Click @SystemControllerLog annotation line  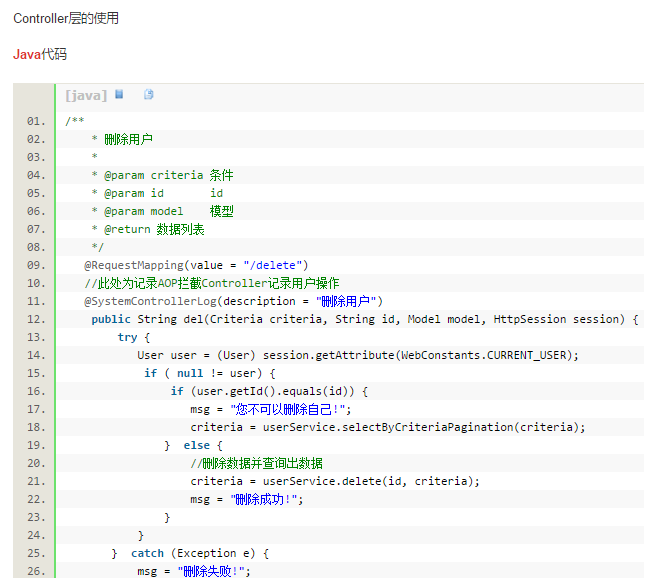pyautogui.click(x=233, y=301)
